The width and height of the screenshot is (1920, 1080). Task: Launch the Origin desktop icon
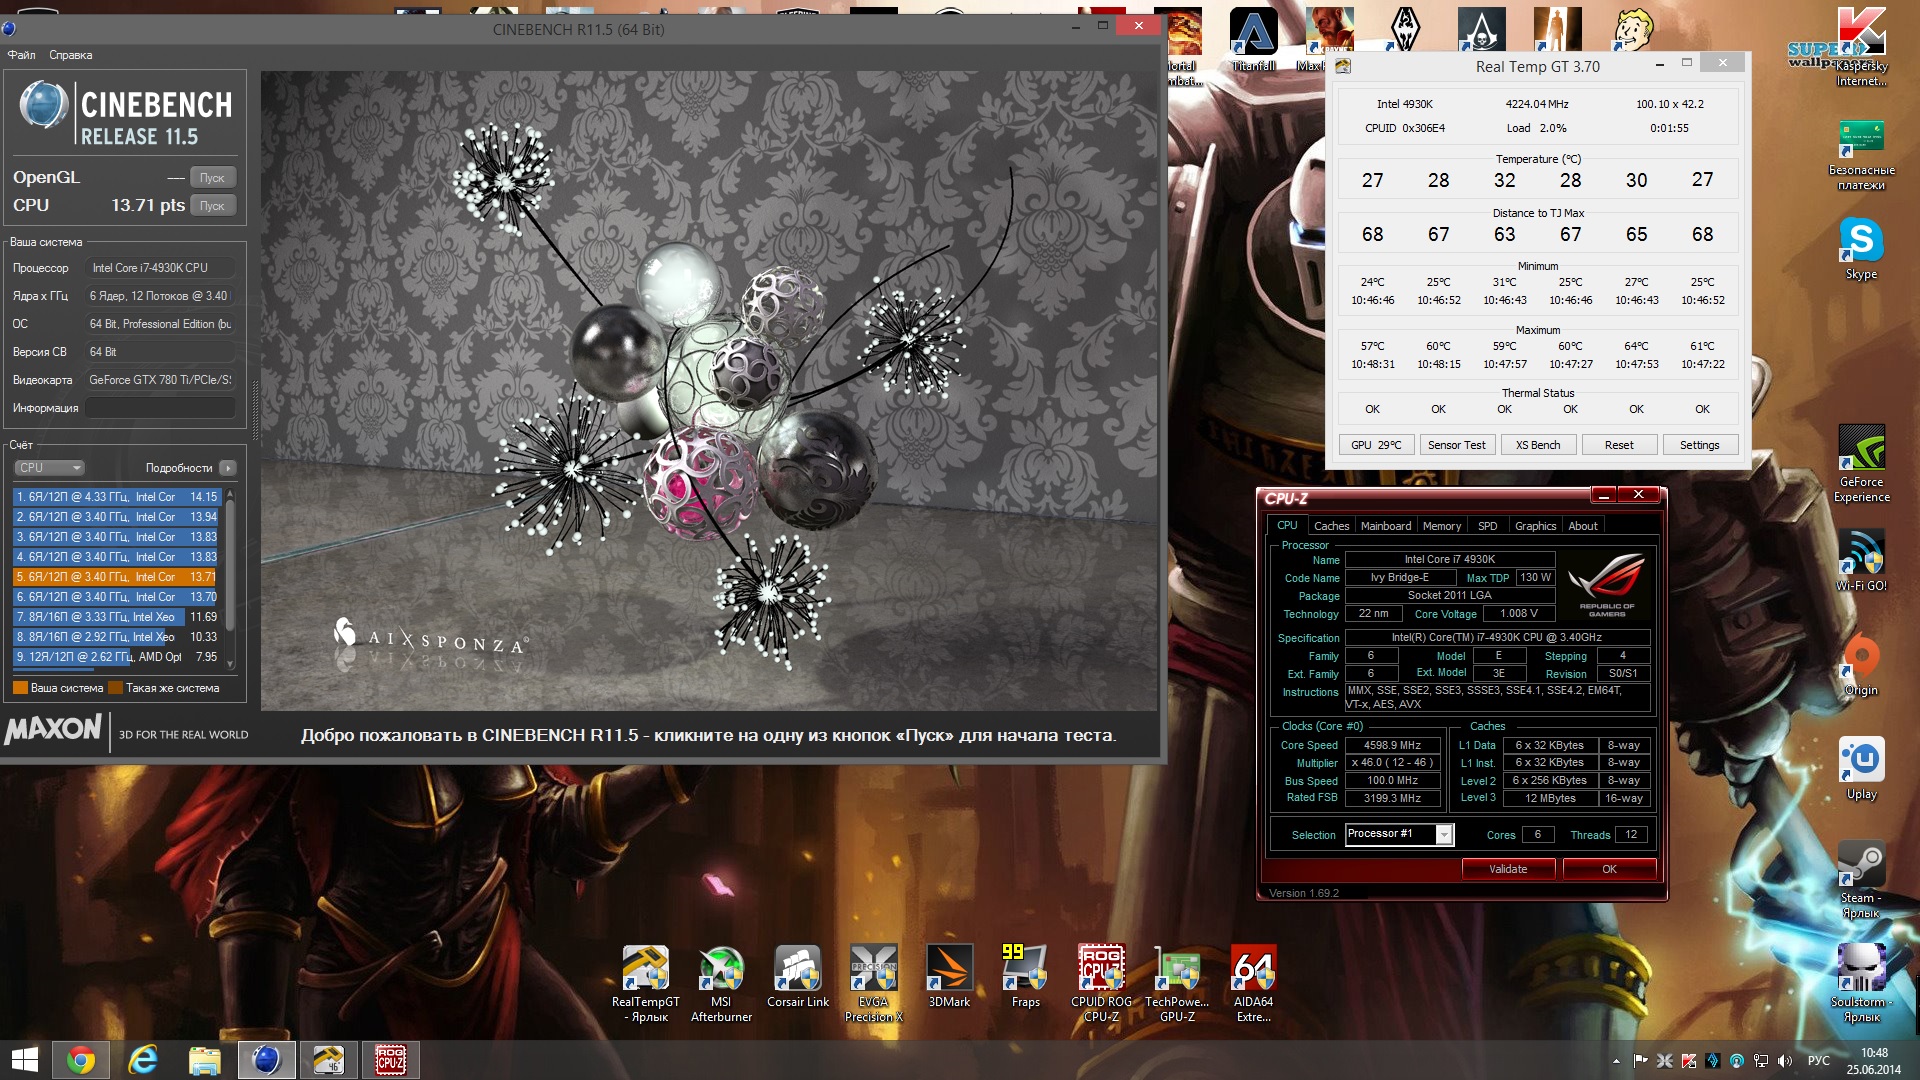tap(1861, 665)
